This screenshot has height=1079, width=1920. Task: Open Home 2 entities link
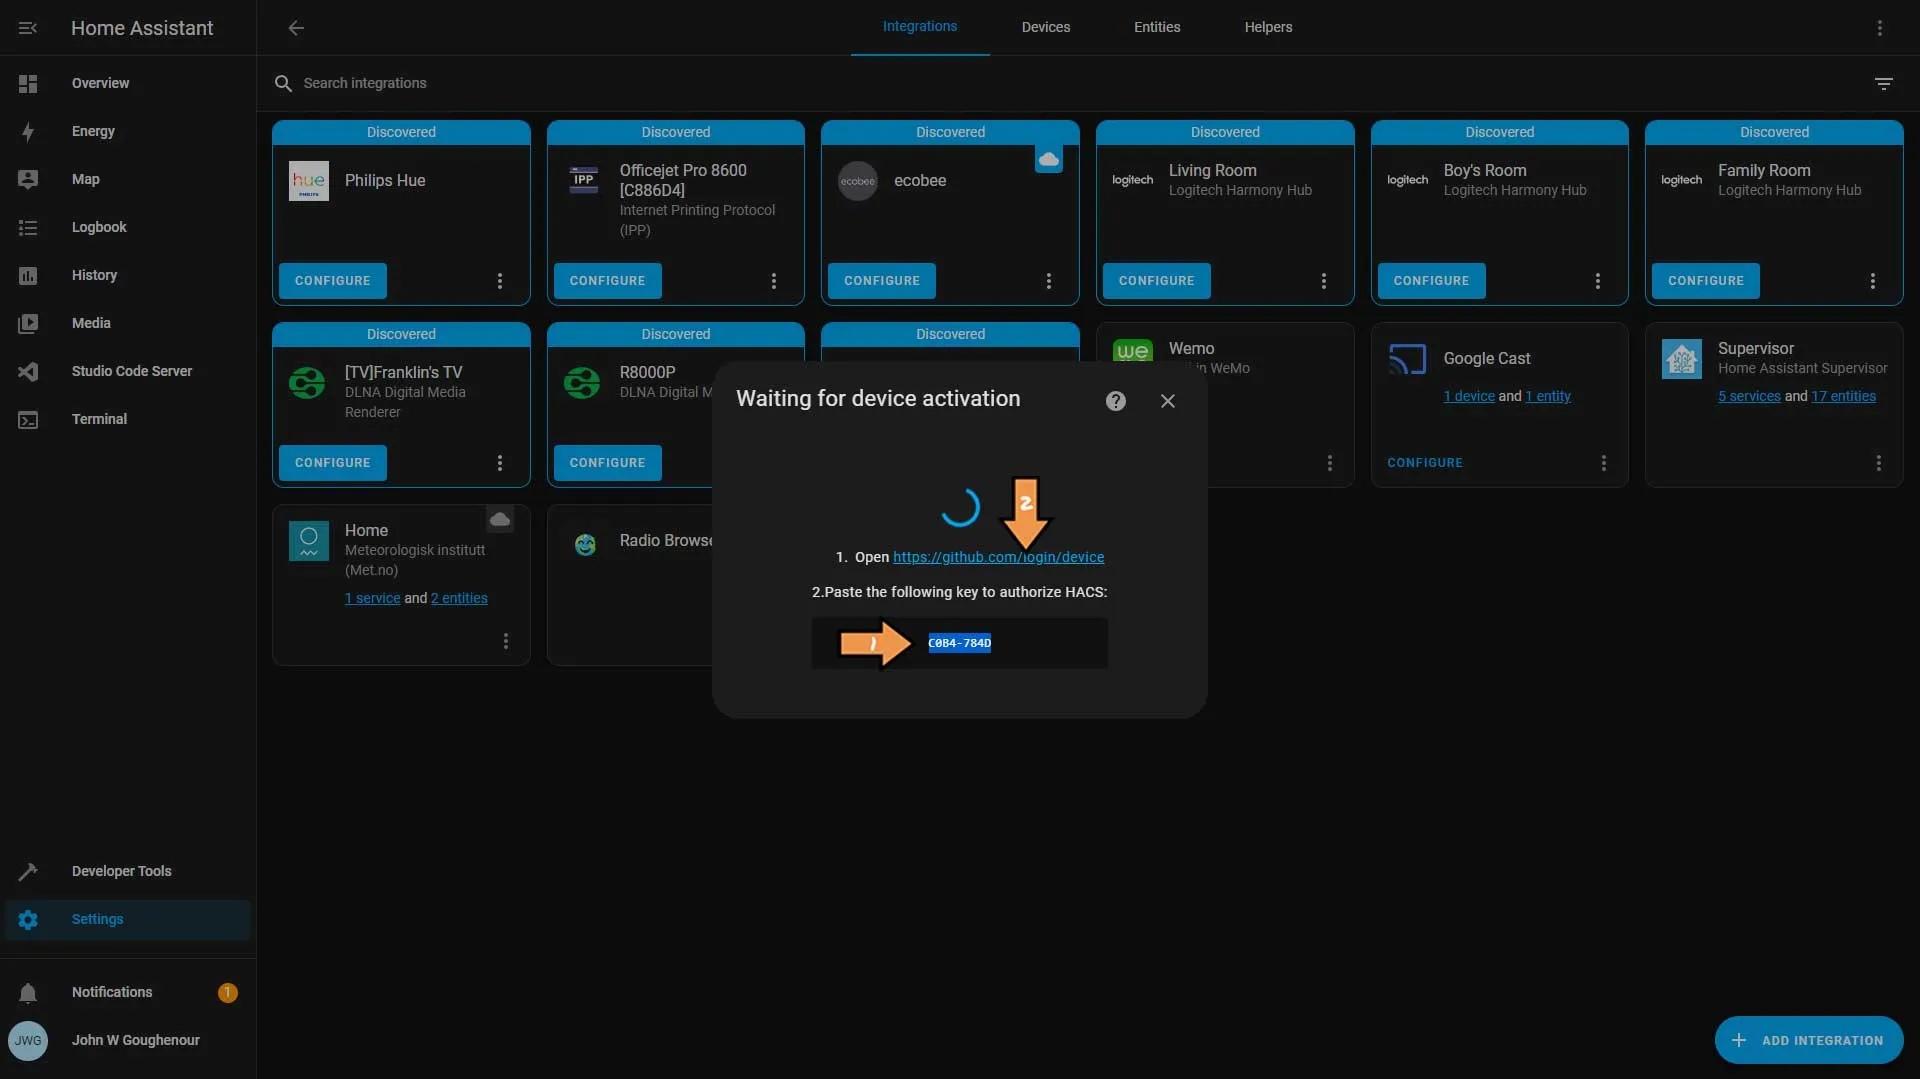459,598
